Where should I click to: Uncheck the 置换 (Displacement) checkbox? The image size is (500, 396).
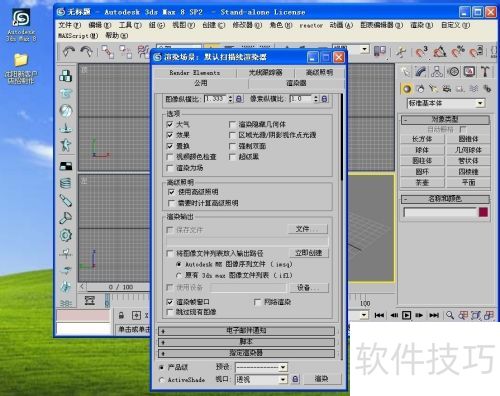pyautogui.click(x=170, y=146)
